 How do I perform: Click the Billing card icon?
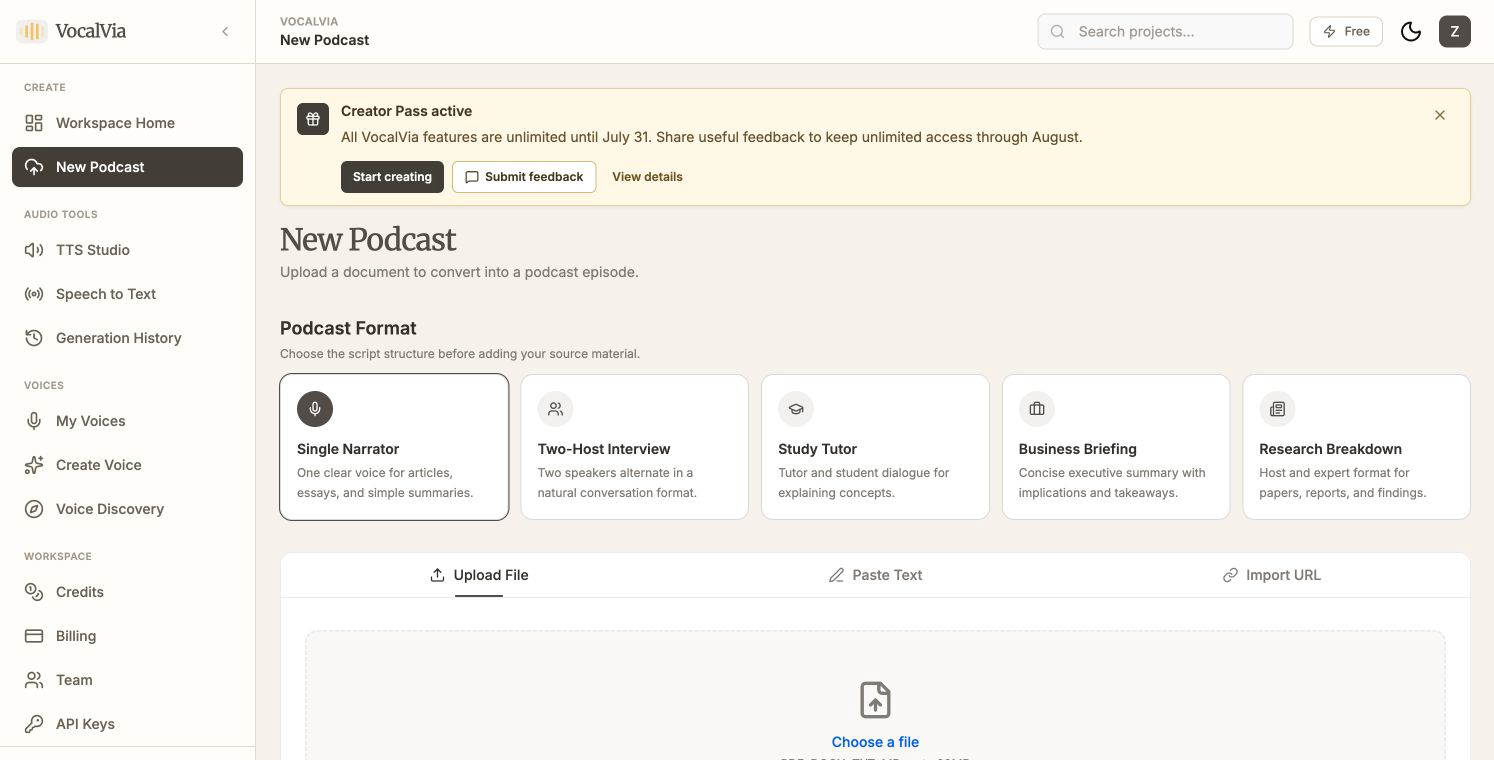(34, 636)
